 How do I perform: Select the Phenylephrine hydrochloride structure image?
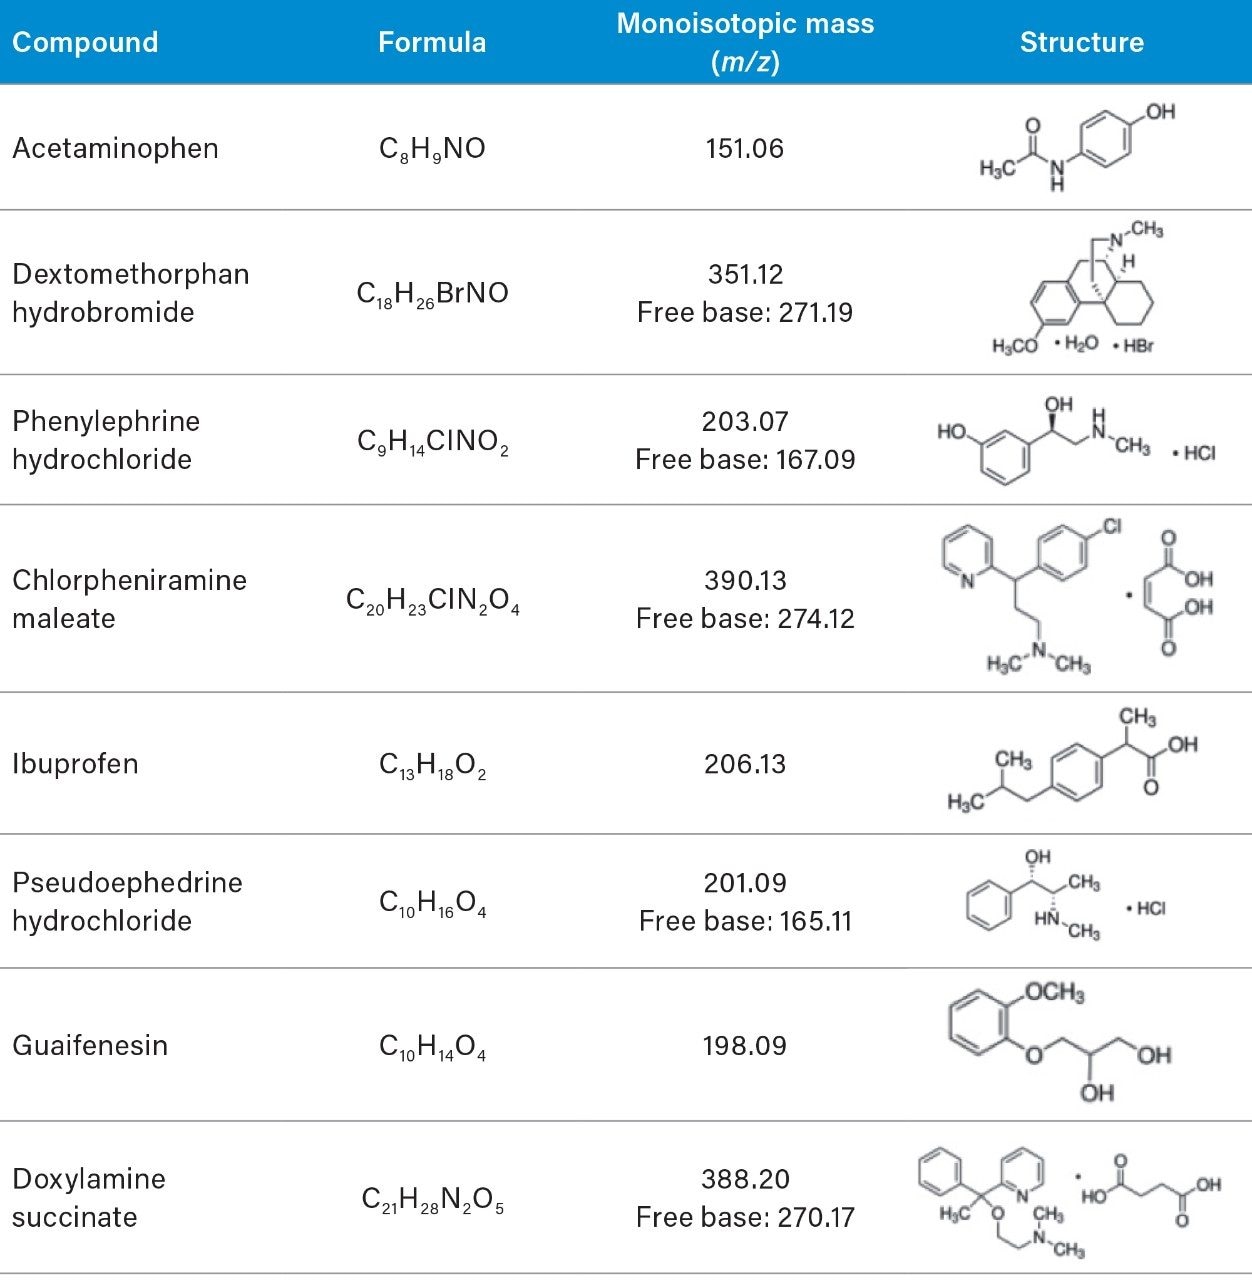(x=1075, y=440)
